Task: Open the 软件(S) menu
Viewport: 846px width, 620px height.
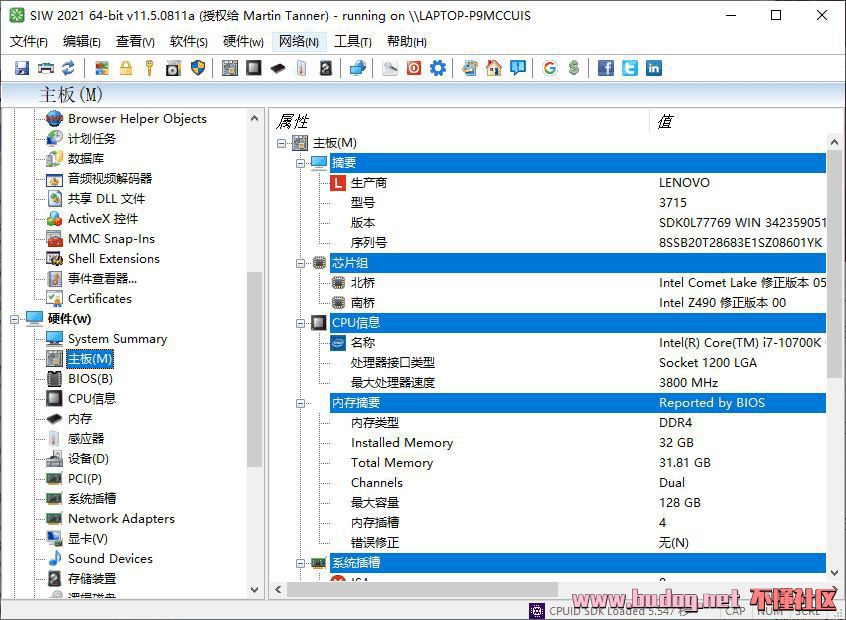Action: click(188, 41)
